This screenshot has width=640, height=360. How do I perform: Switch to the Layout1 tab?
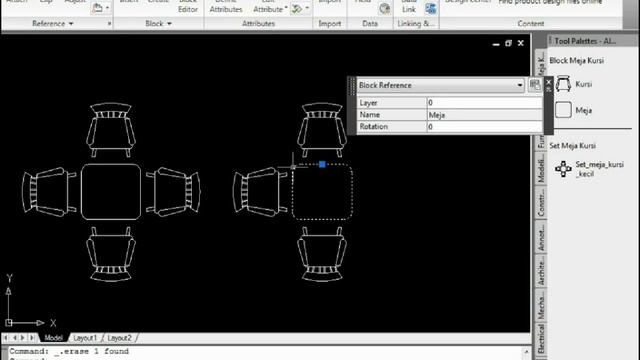(x=85, y=338)
